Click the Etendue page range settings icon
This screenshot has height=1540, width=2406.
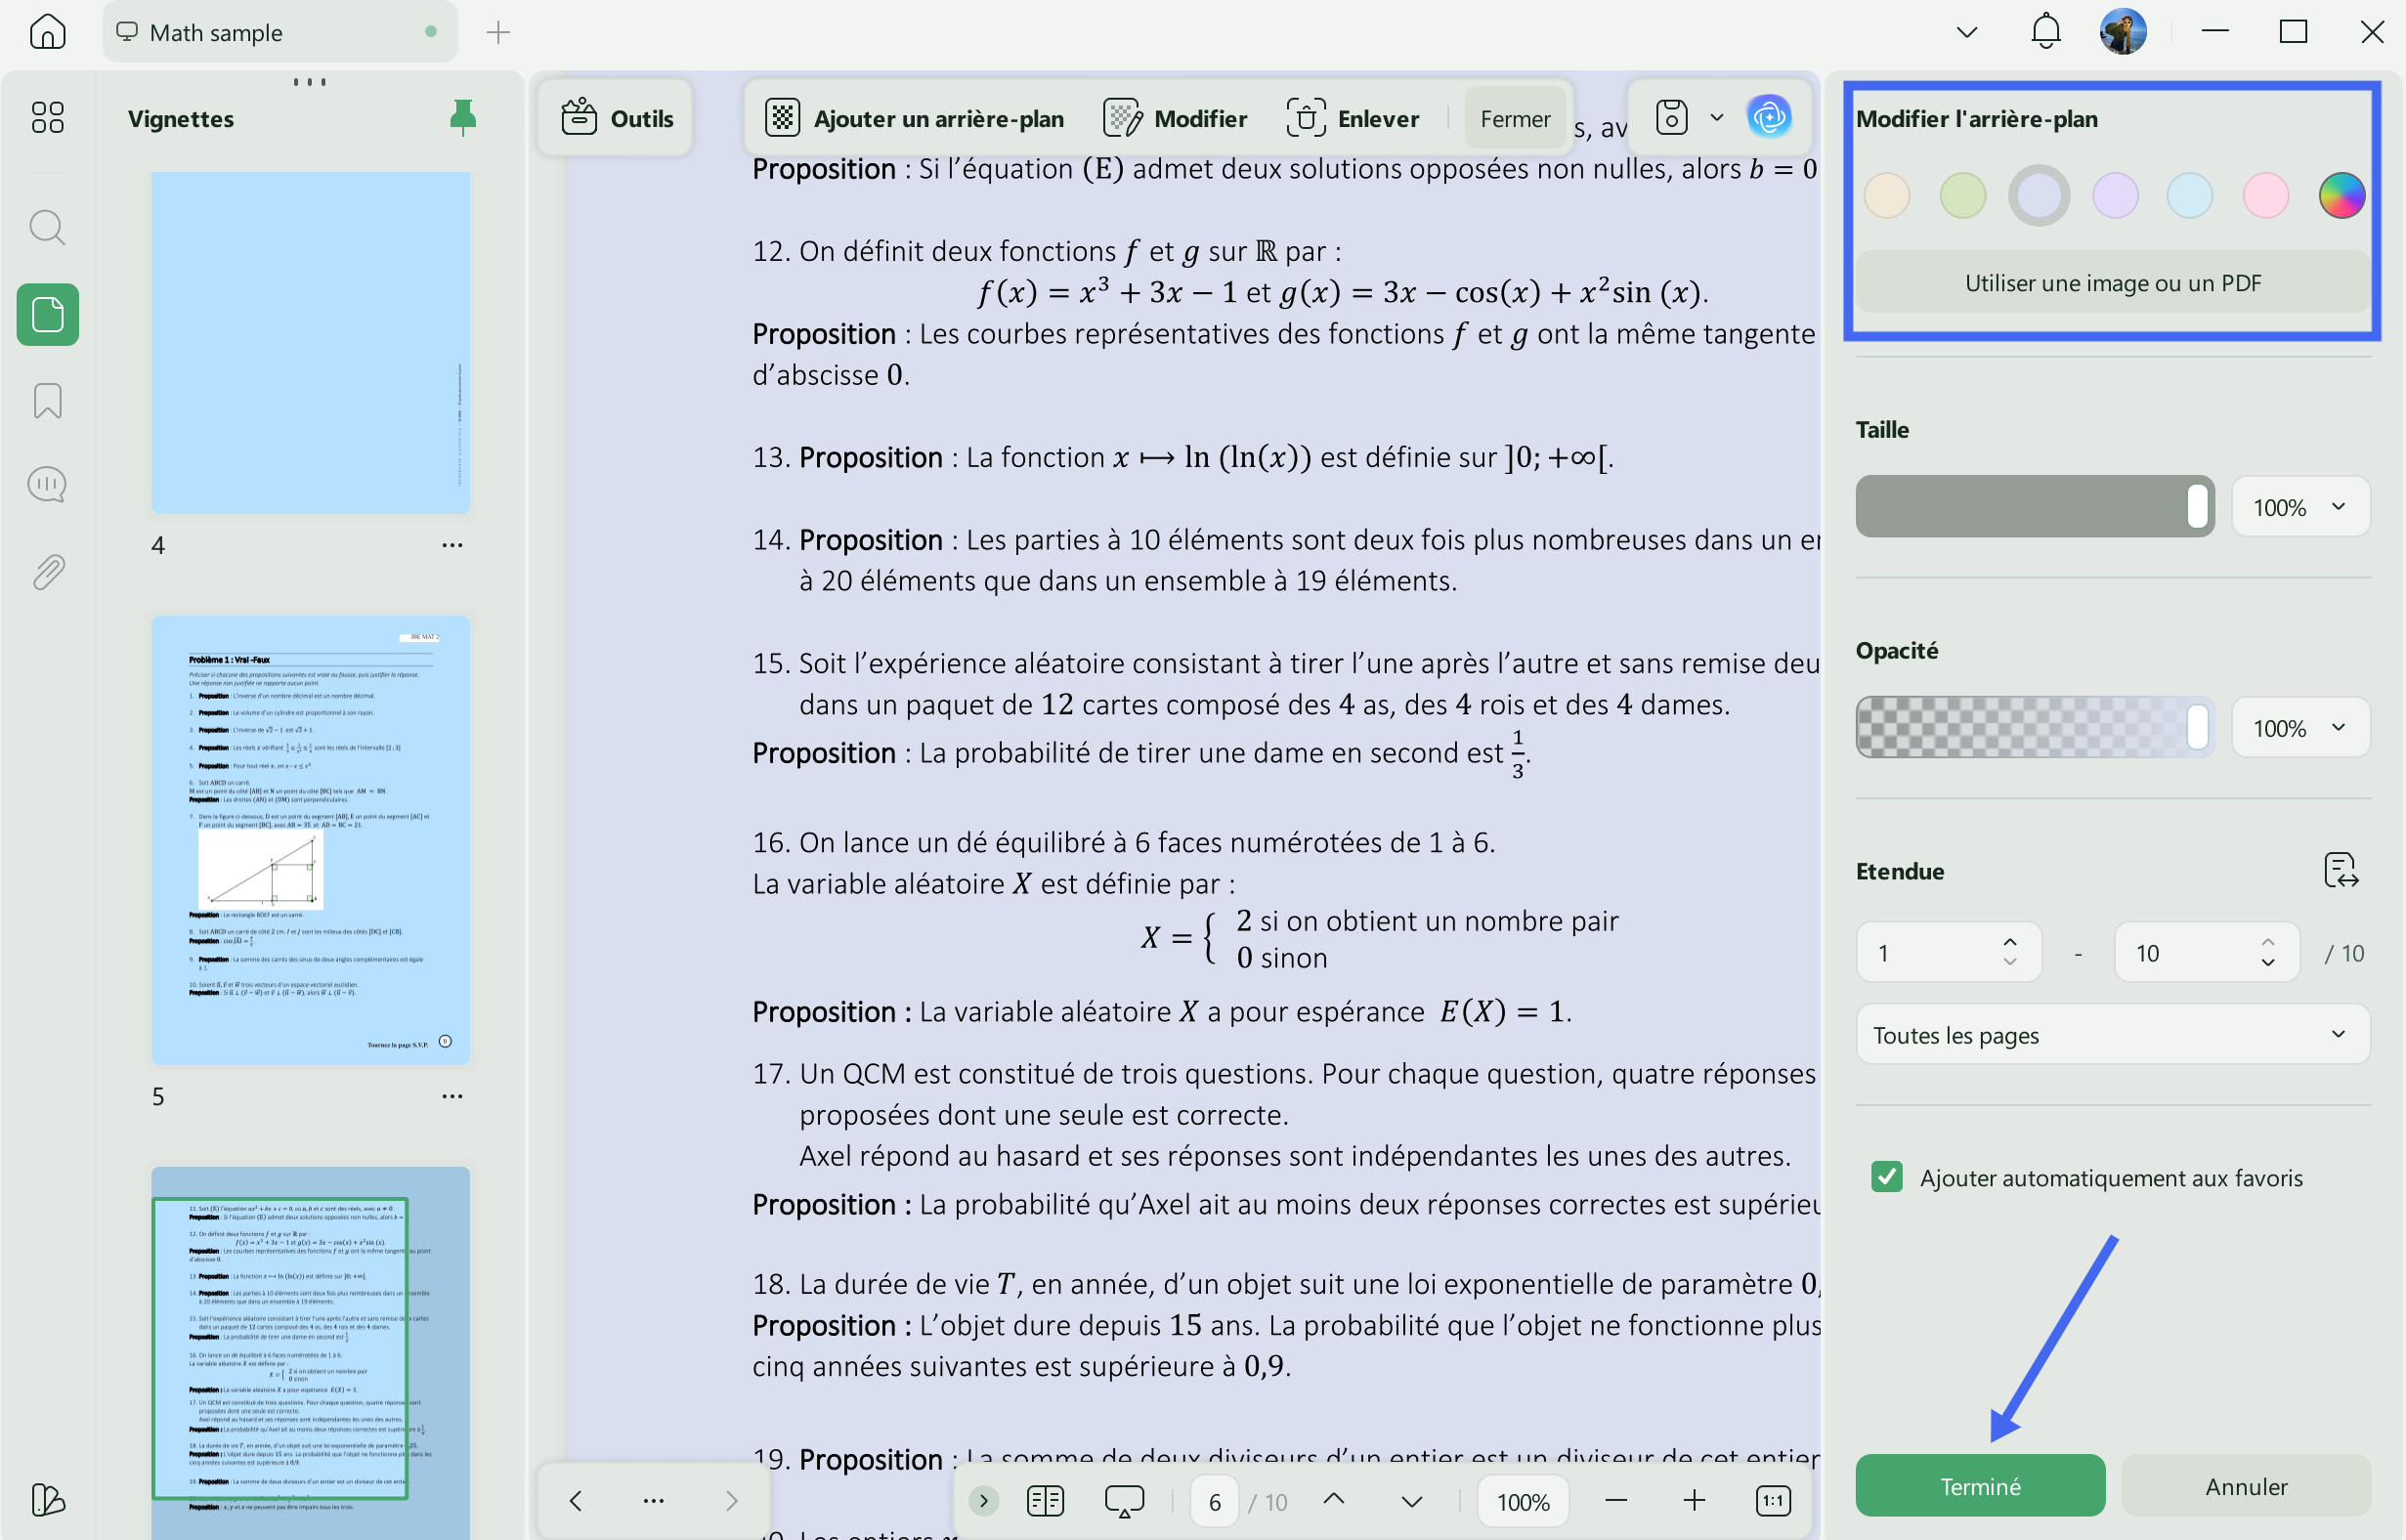point(2341,871)
